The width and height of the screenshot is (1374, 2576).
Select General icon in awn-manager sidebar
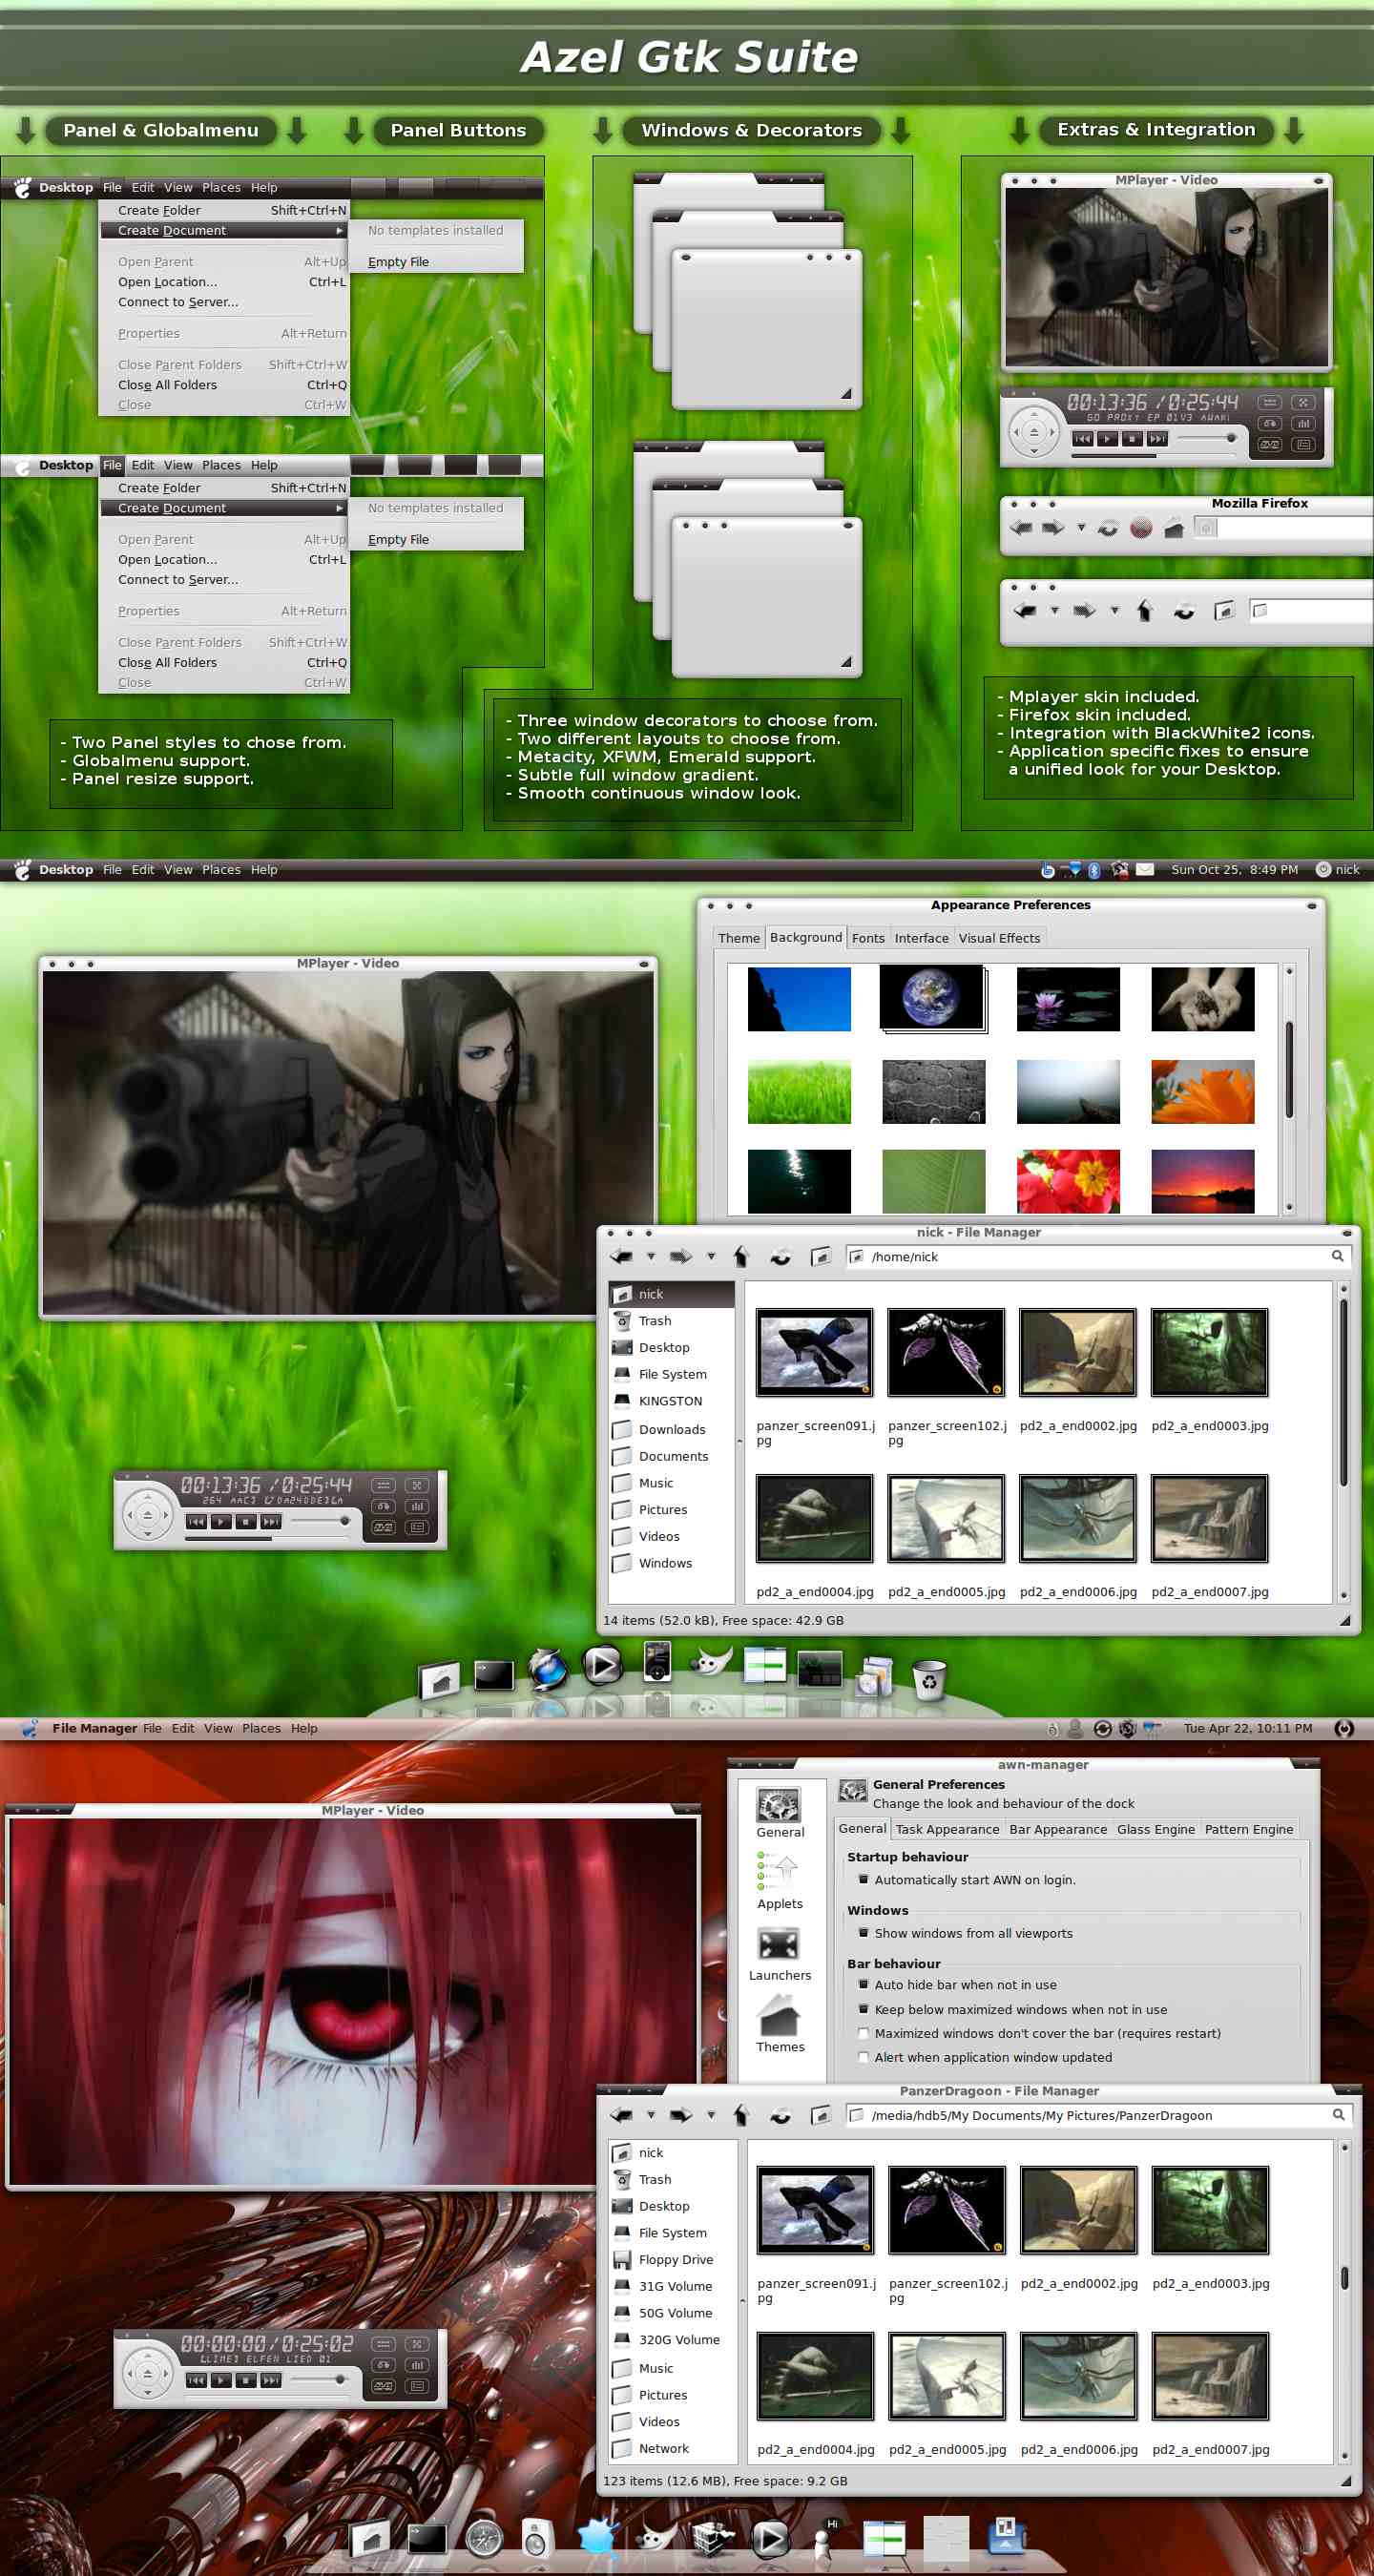click(779, 1812)
